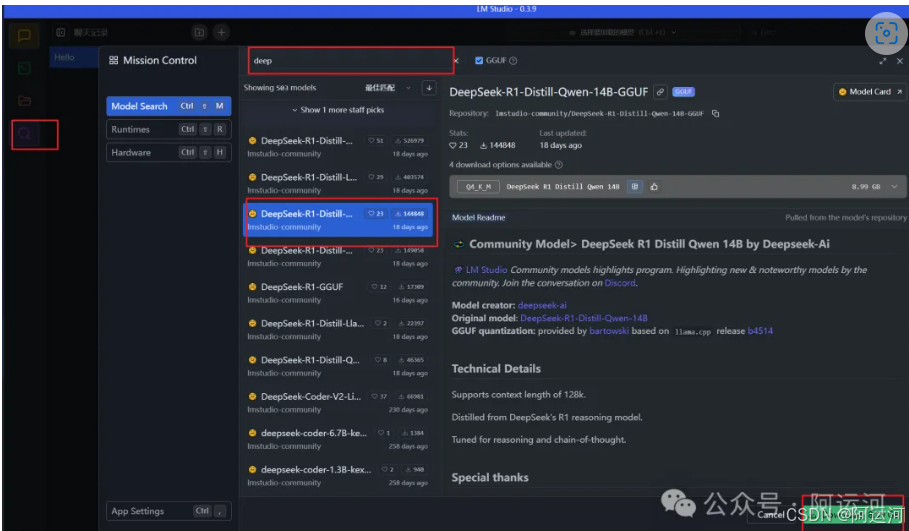Open the 最佳匹配 sort dropdown
Image resolution: width=909 pixels, height=531 pixels.
pyautogui.click(x=387, y=88)
